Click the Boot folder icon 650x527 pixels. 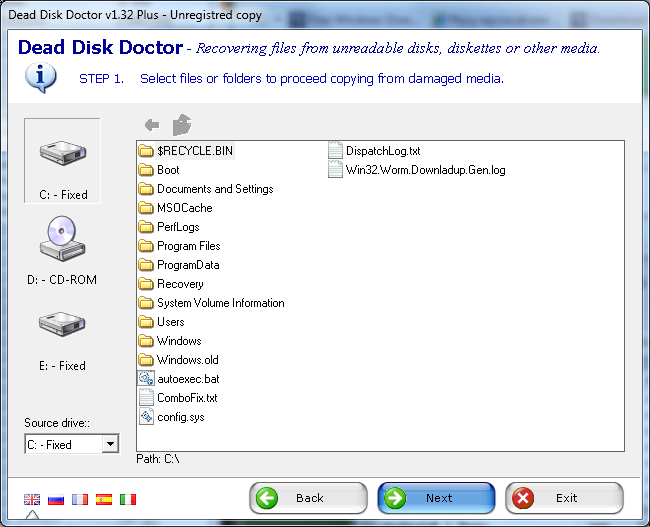point(146,170)
